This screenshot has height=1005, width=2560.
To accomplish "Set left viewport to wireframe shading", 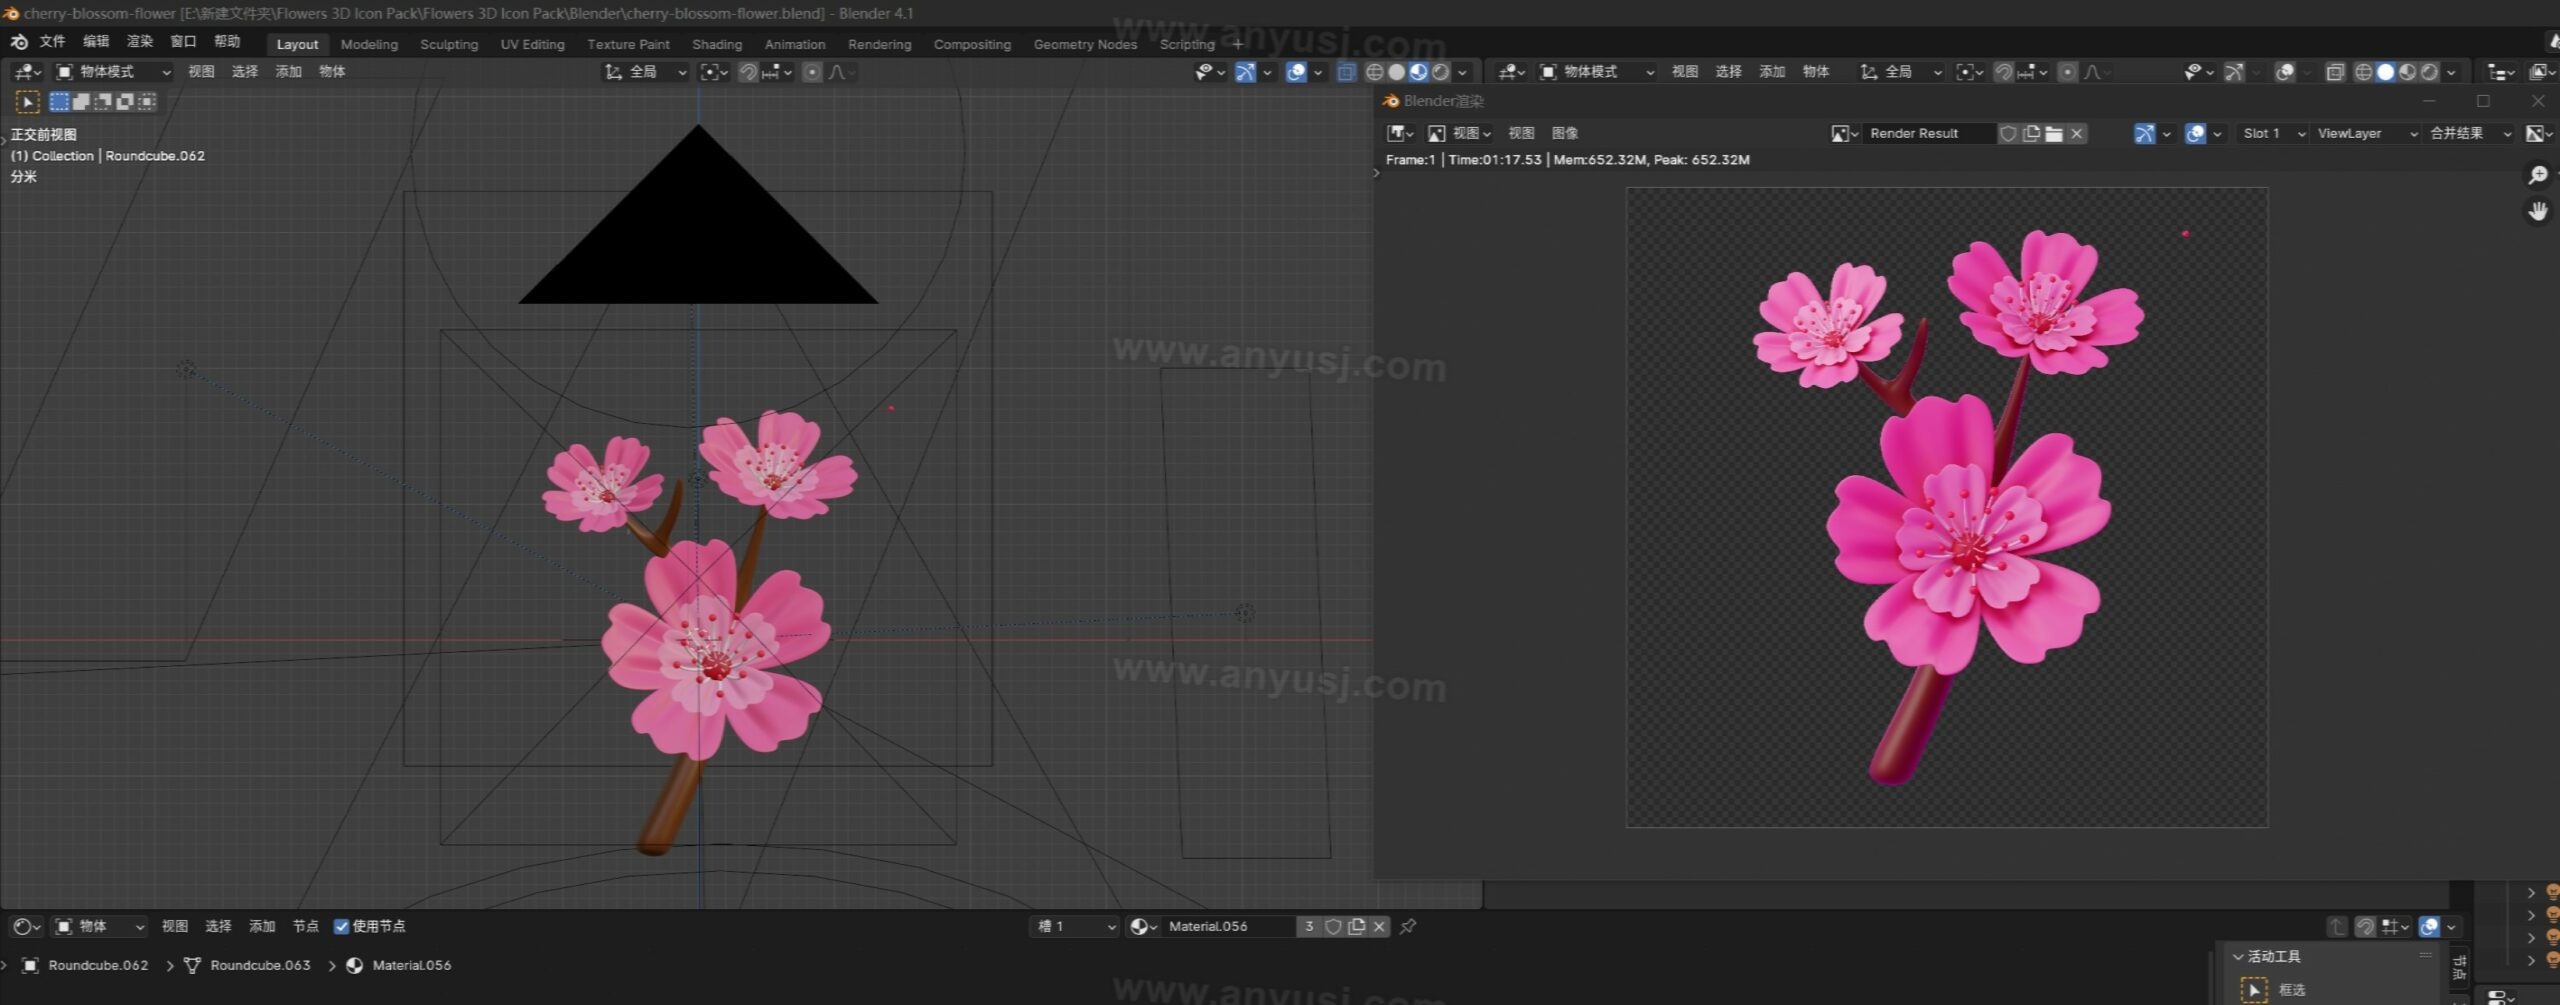I will (1375, 72).
